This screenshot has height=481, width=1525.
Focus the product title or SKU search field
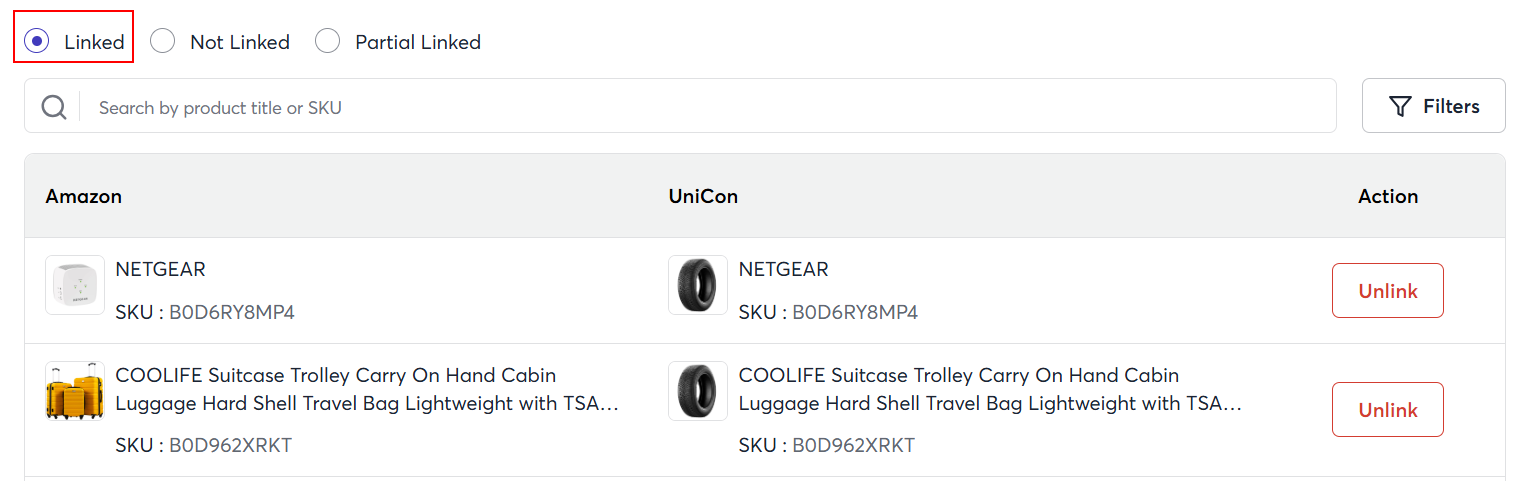(x=700, y=107)
